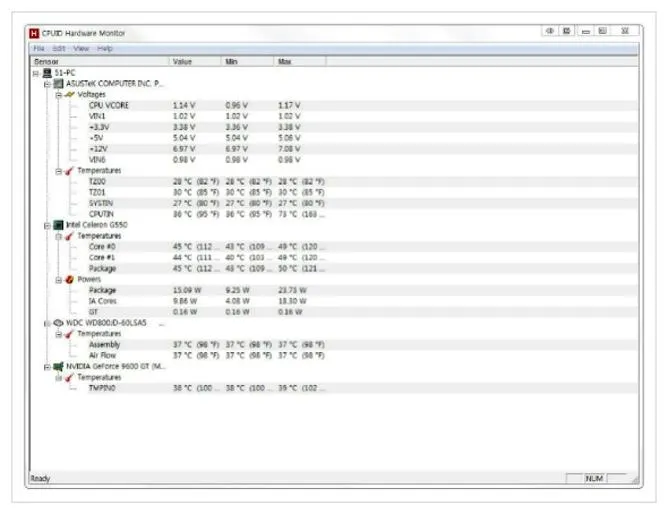Collapse the NVIDIA Temperatures group
Viewport: 668px width, 514px height.
58,378
